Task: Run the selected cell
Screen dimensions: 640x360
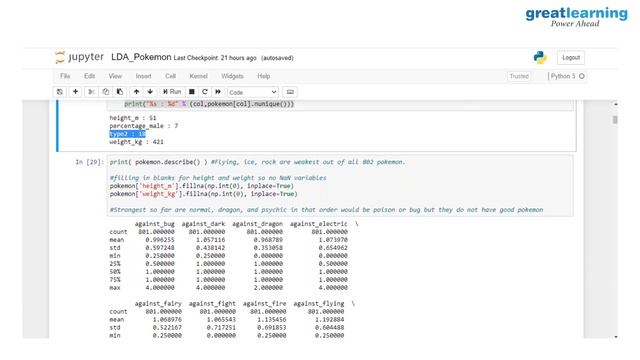Action: (x=172, y=92)
